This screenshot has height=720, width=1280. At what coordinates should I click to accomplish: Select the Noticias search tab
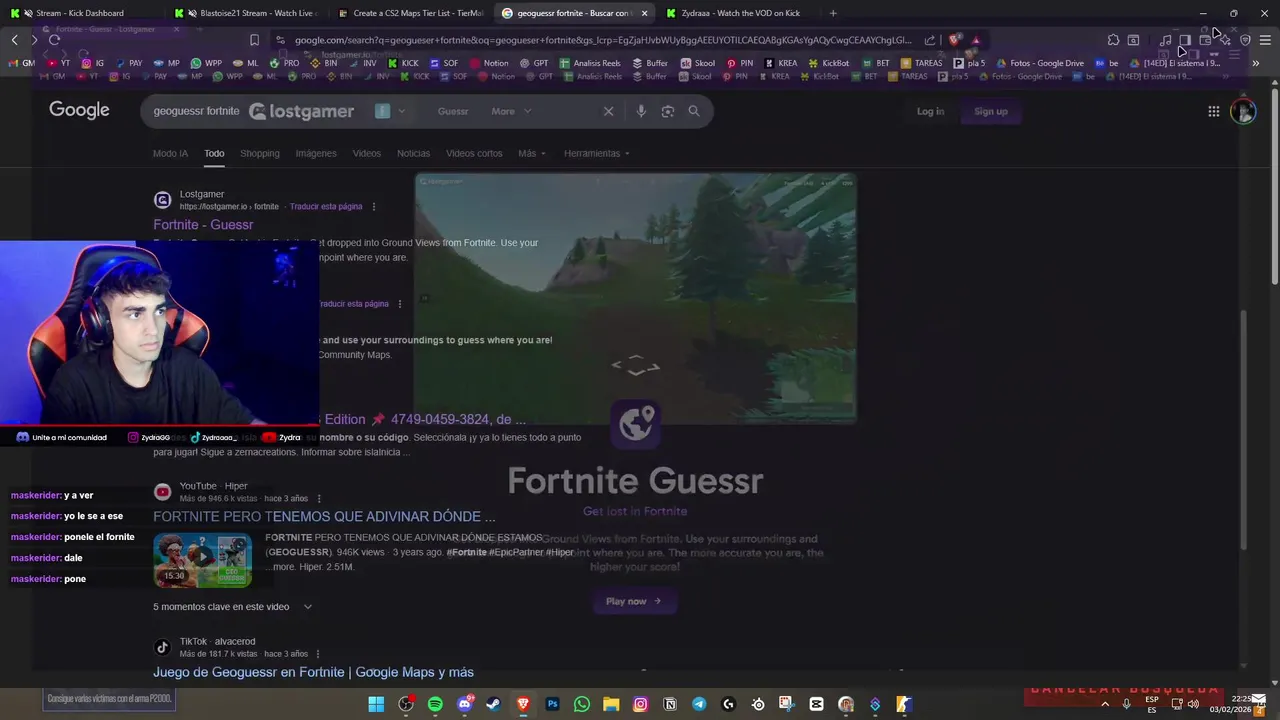(x=413, y=153)
